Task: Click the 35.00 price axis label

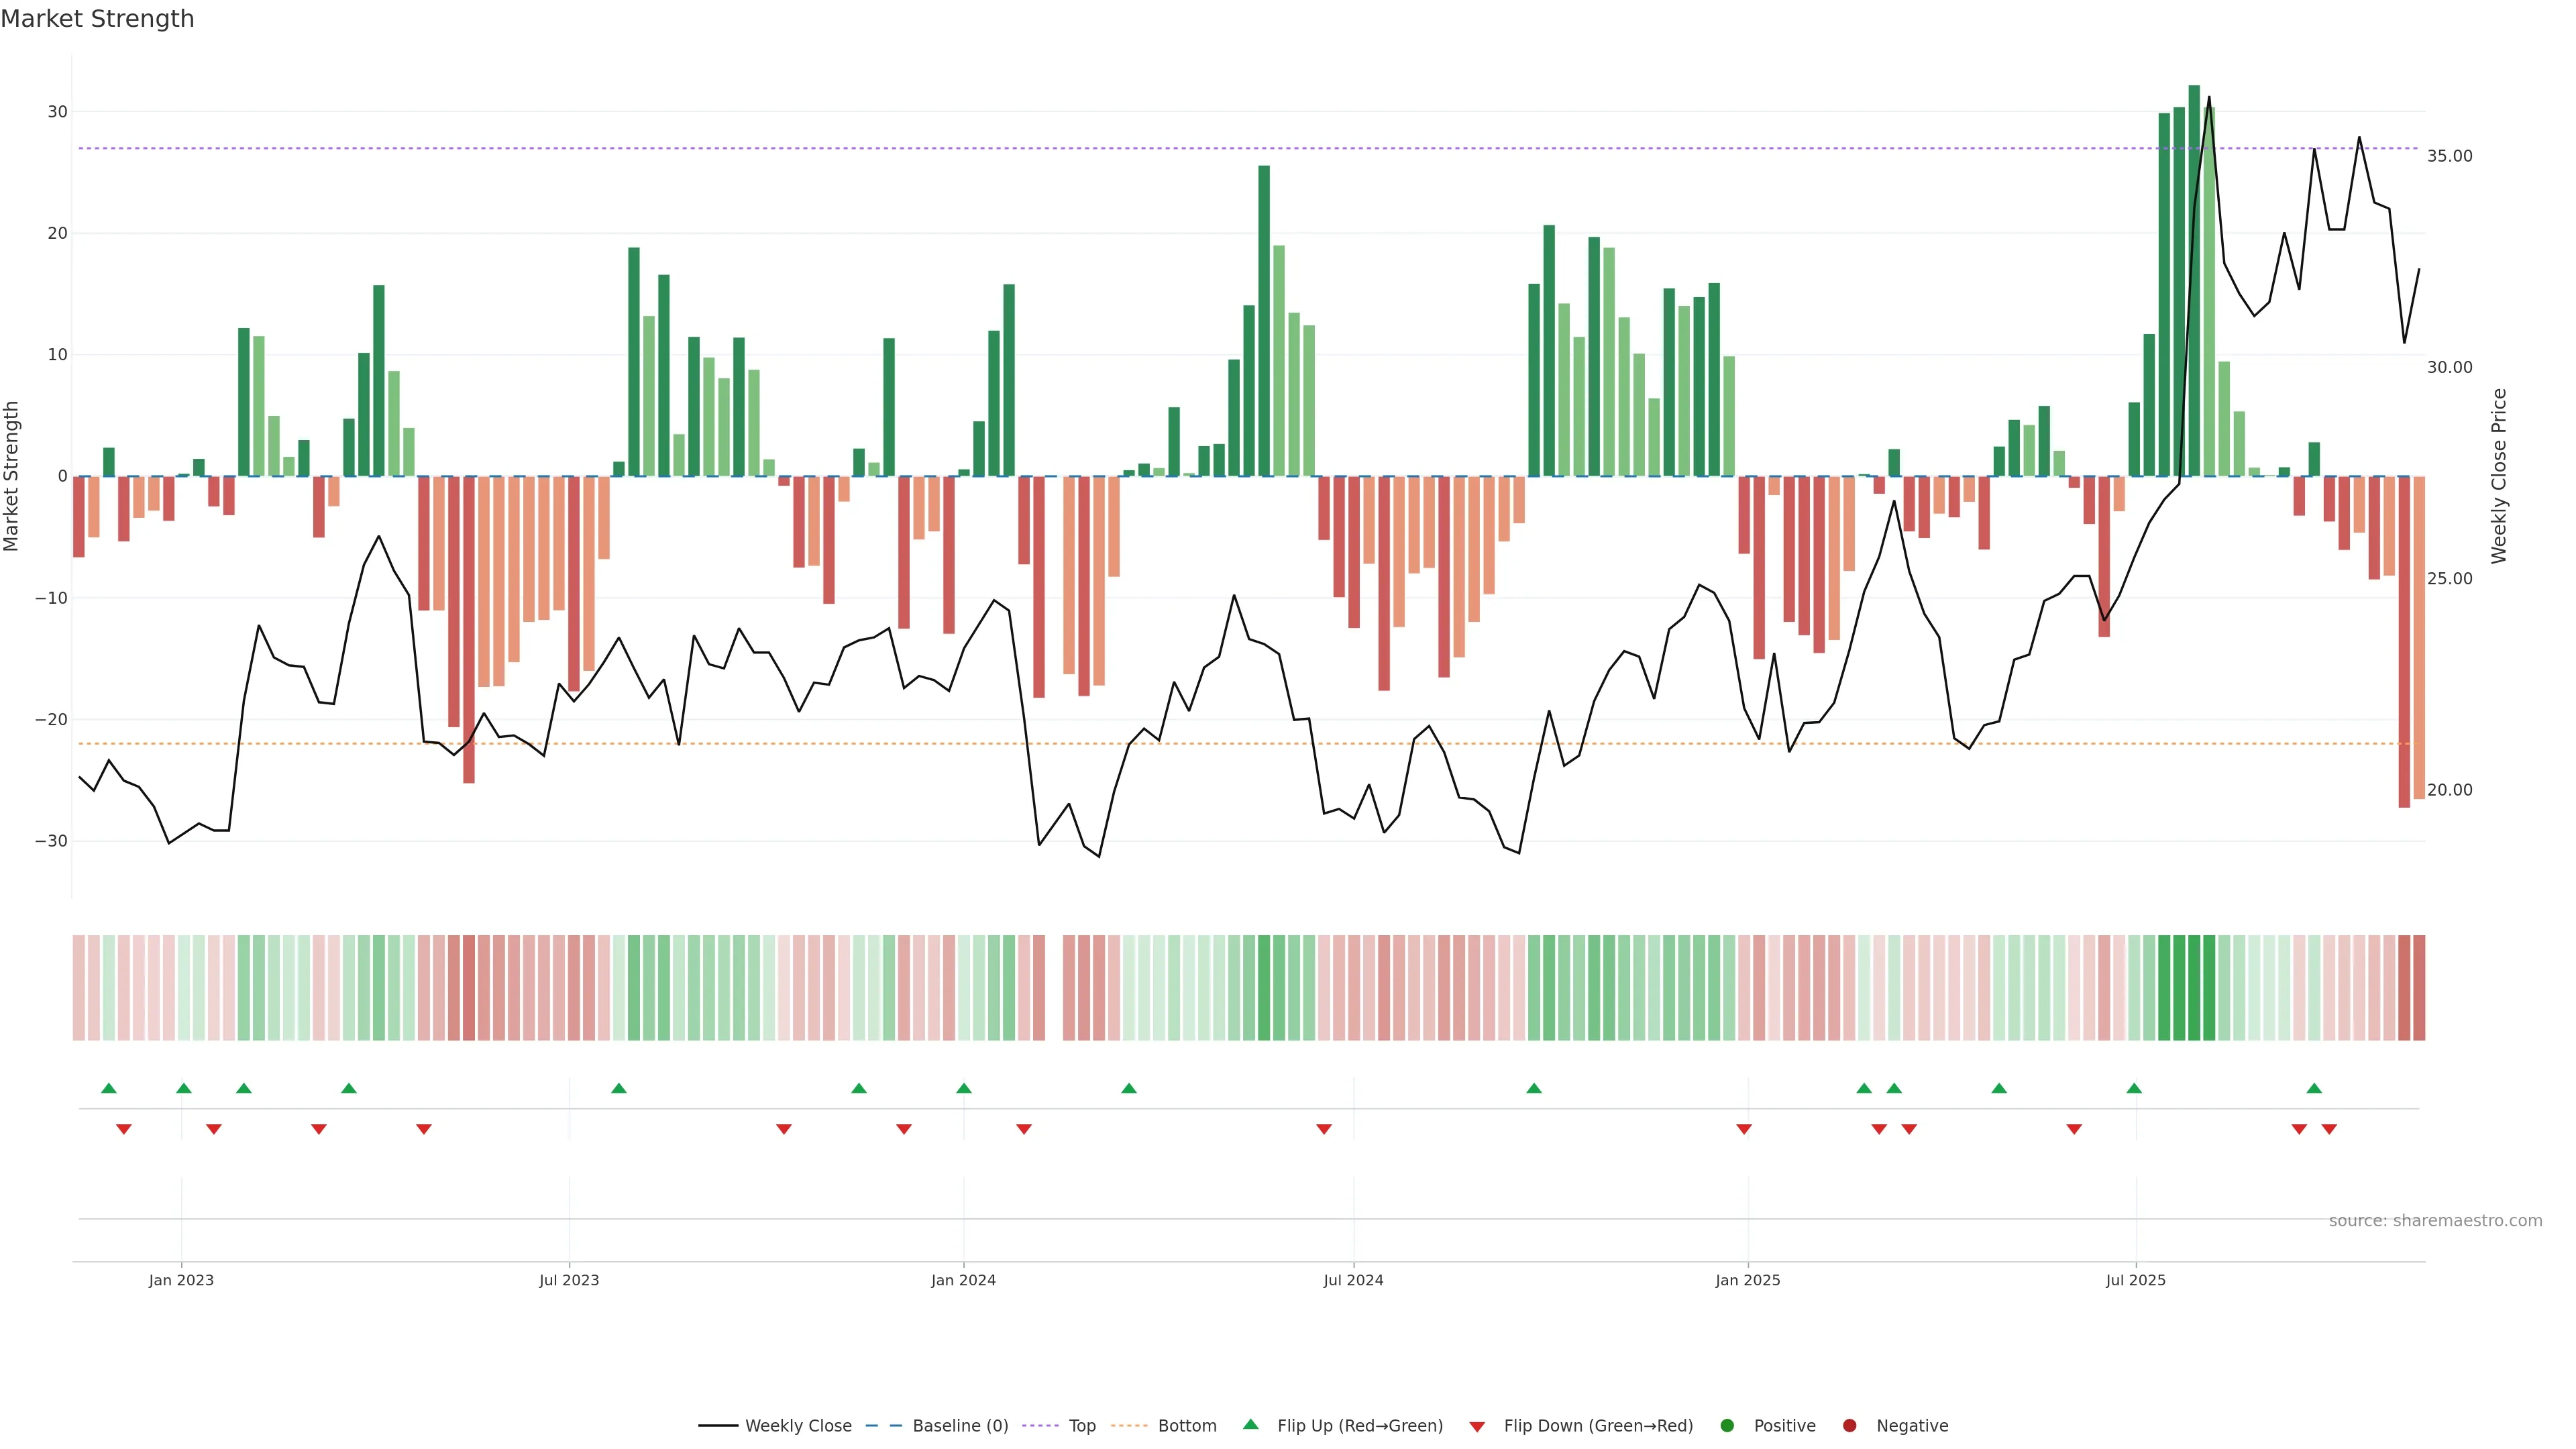Action: click(2449, 156)
